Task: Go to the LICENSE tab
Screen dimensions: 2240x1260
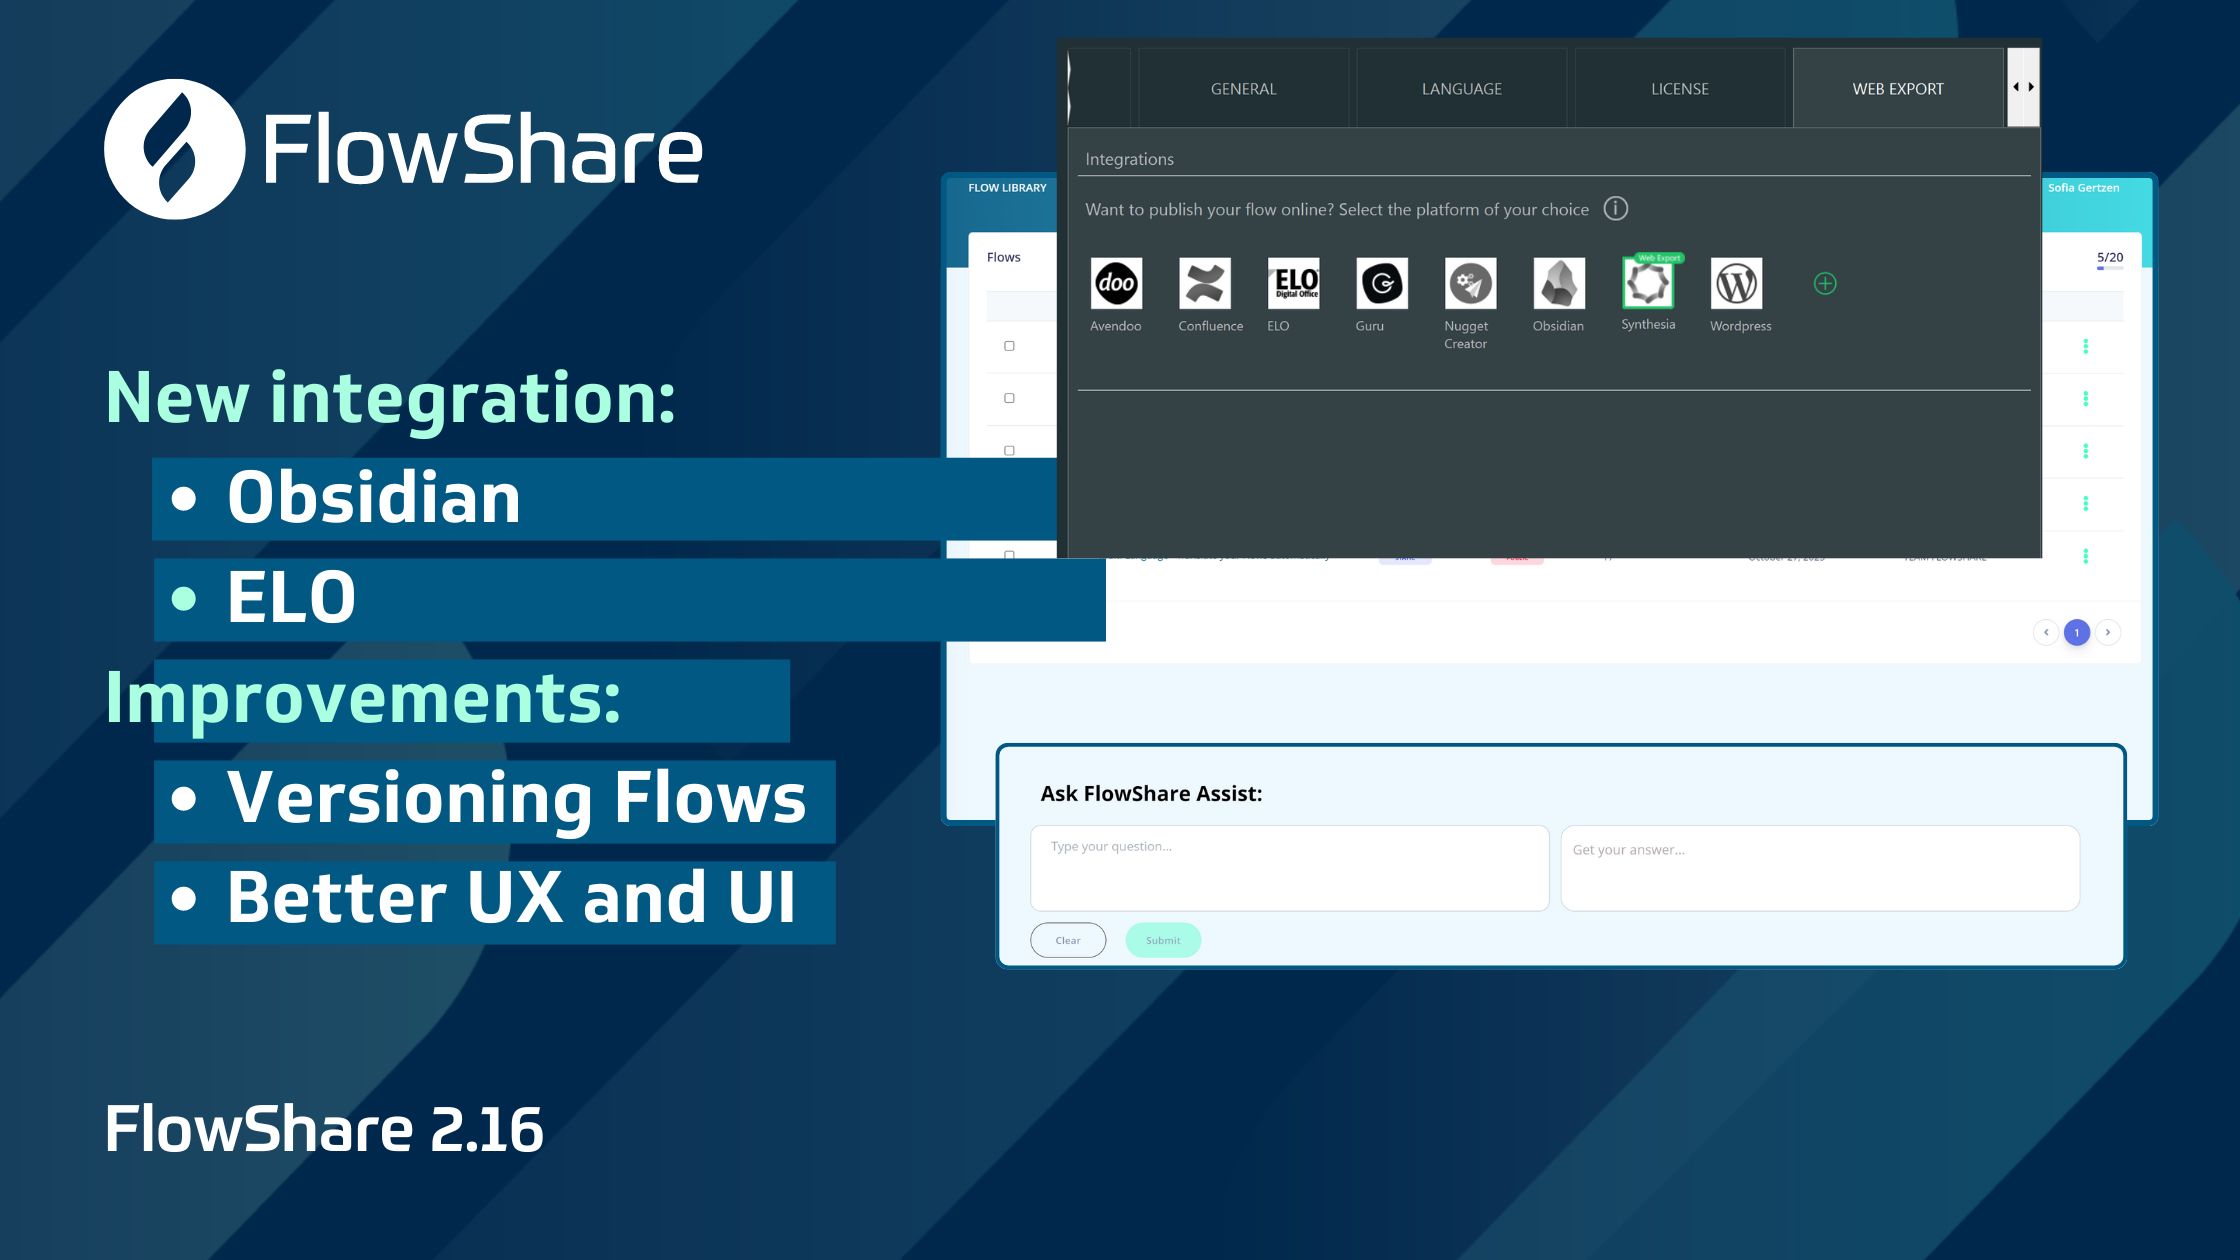Action: (x=1679, y=88)
